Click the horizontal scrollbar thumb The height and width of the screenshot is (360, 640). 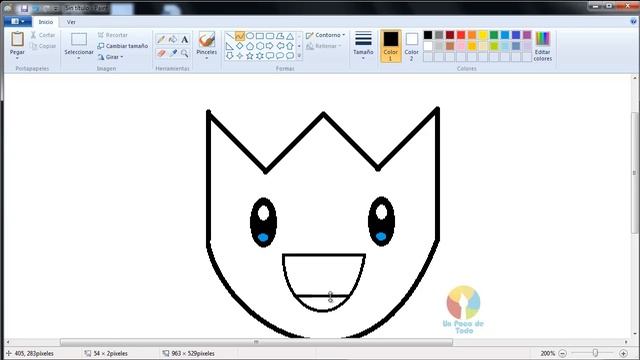click(x=256, y=342)
